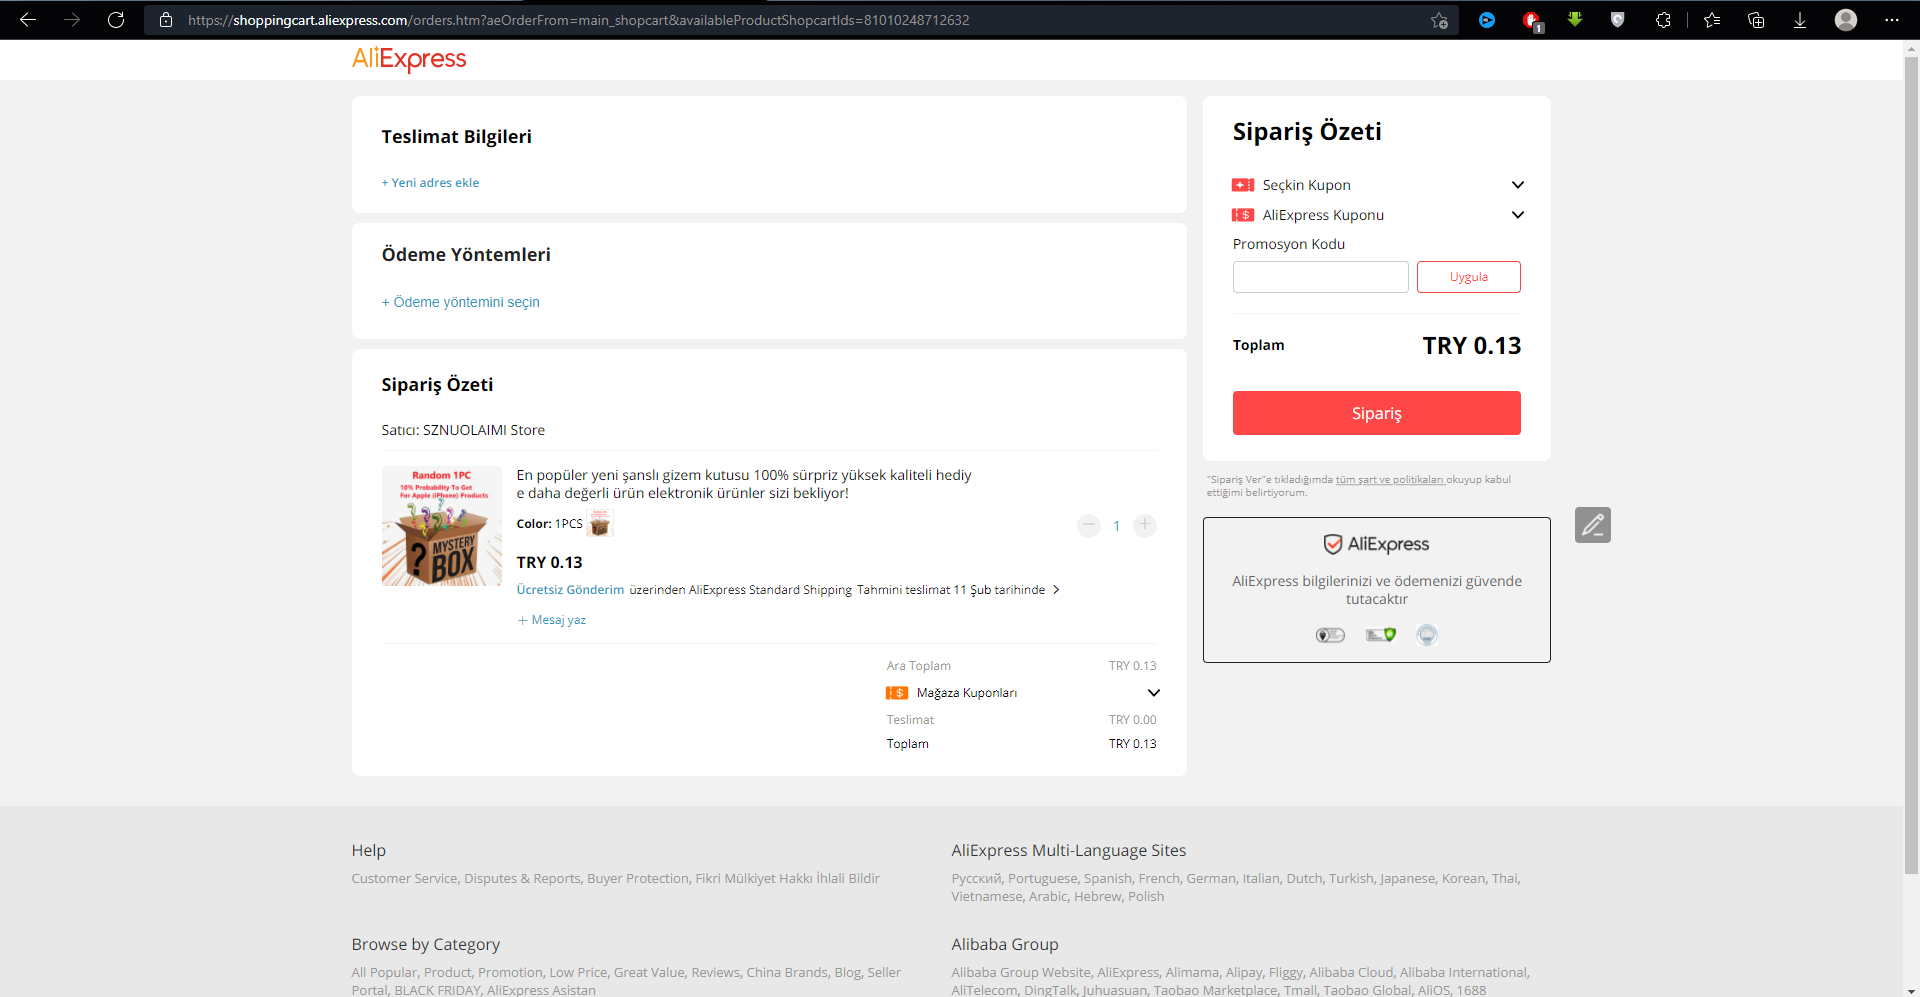
Task: Place order with the Sipariş button
Action: pos(1377,413)
